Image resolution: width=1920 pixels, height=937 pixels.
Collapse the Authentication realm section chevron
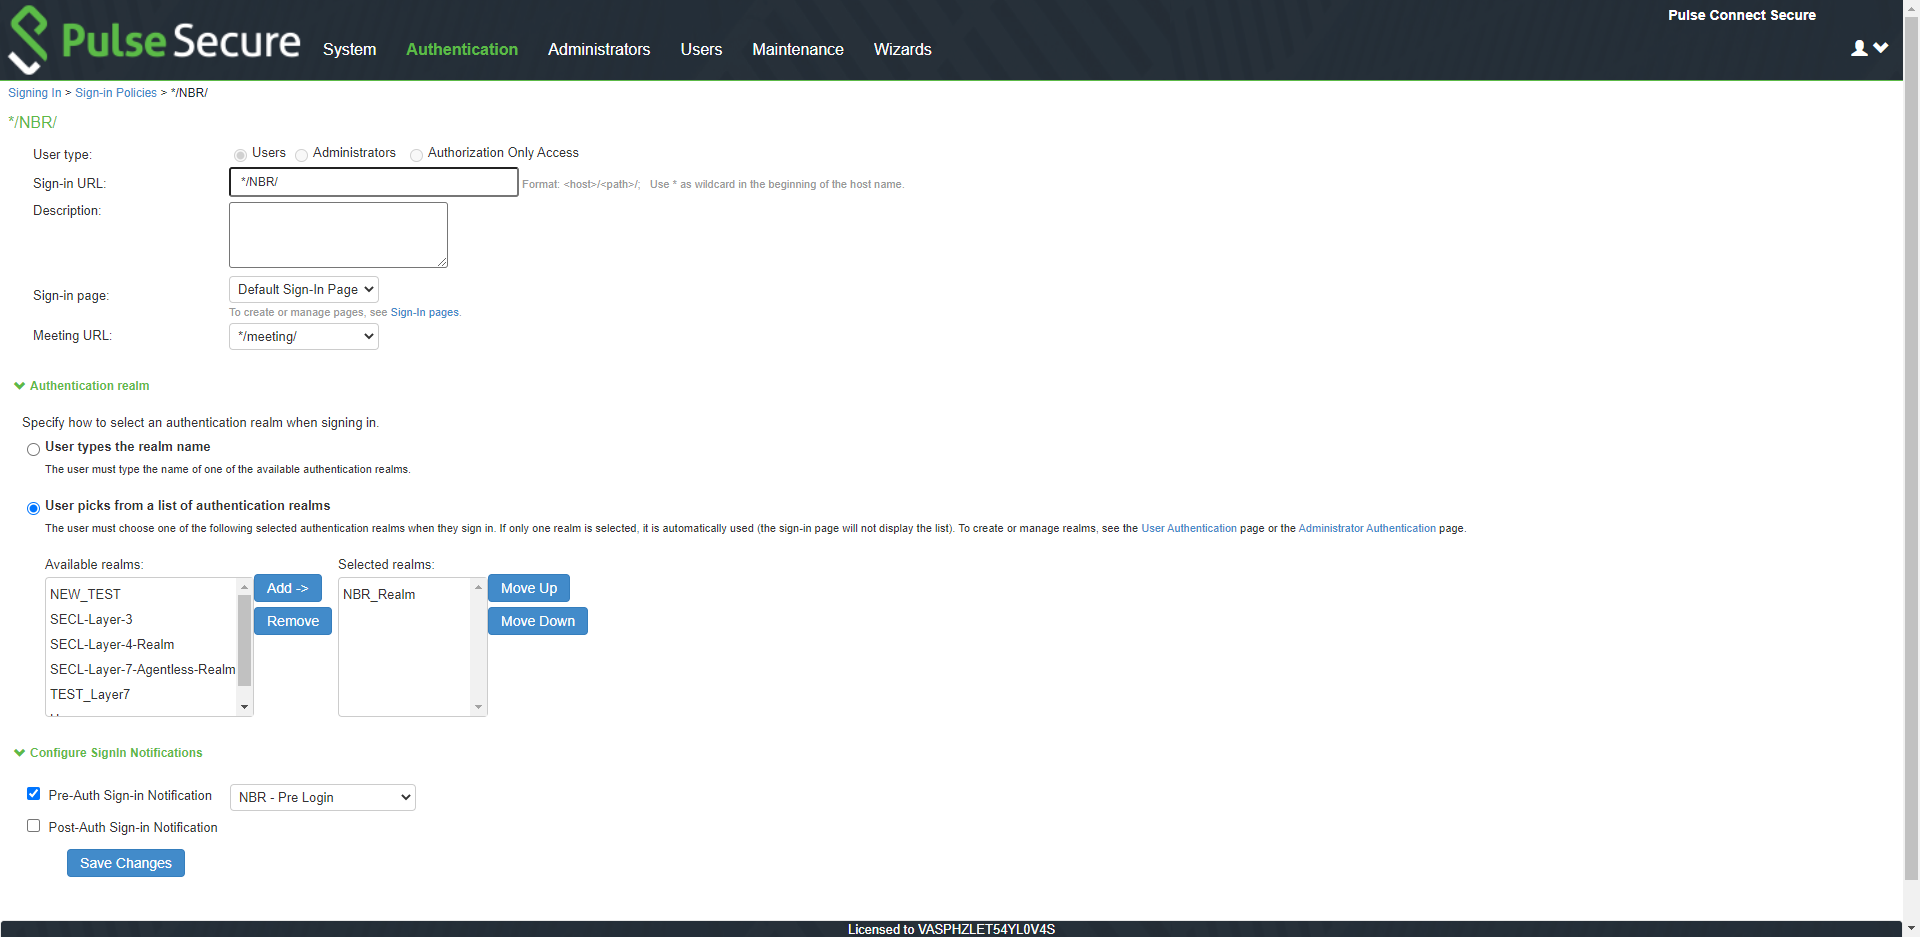19,386
